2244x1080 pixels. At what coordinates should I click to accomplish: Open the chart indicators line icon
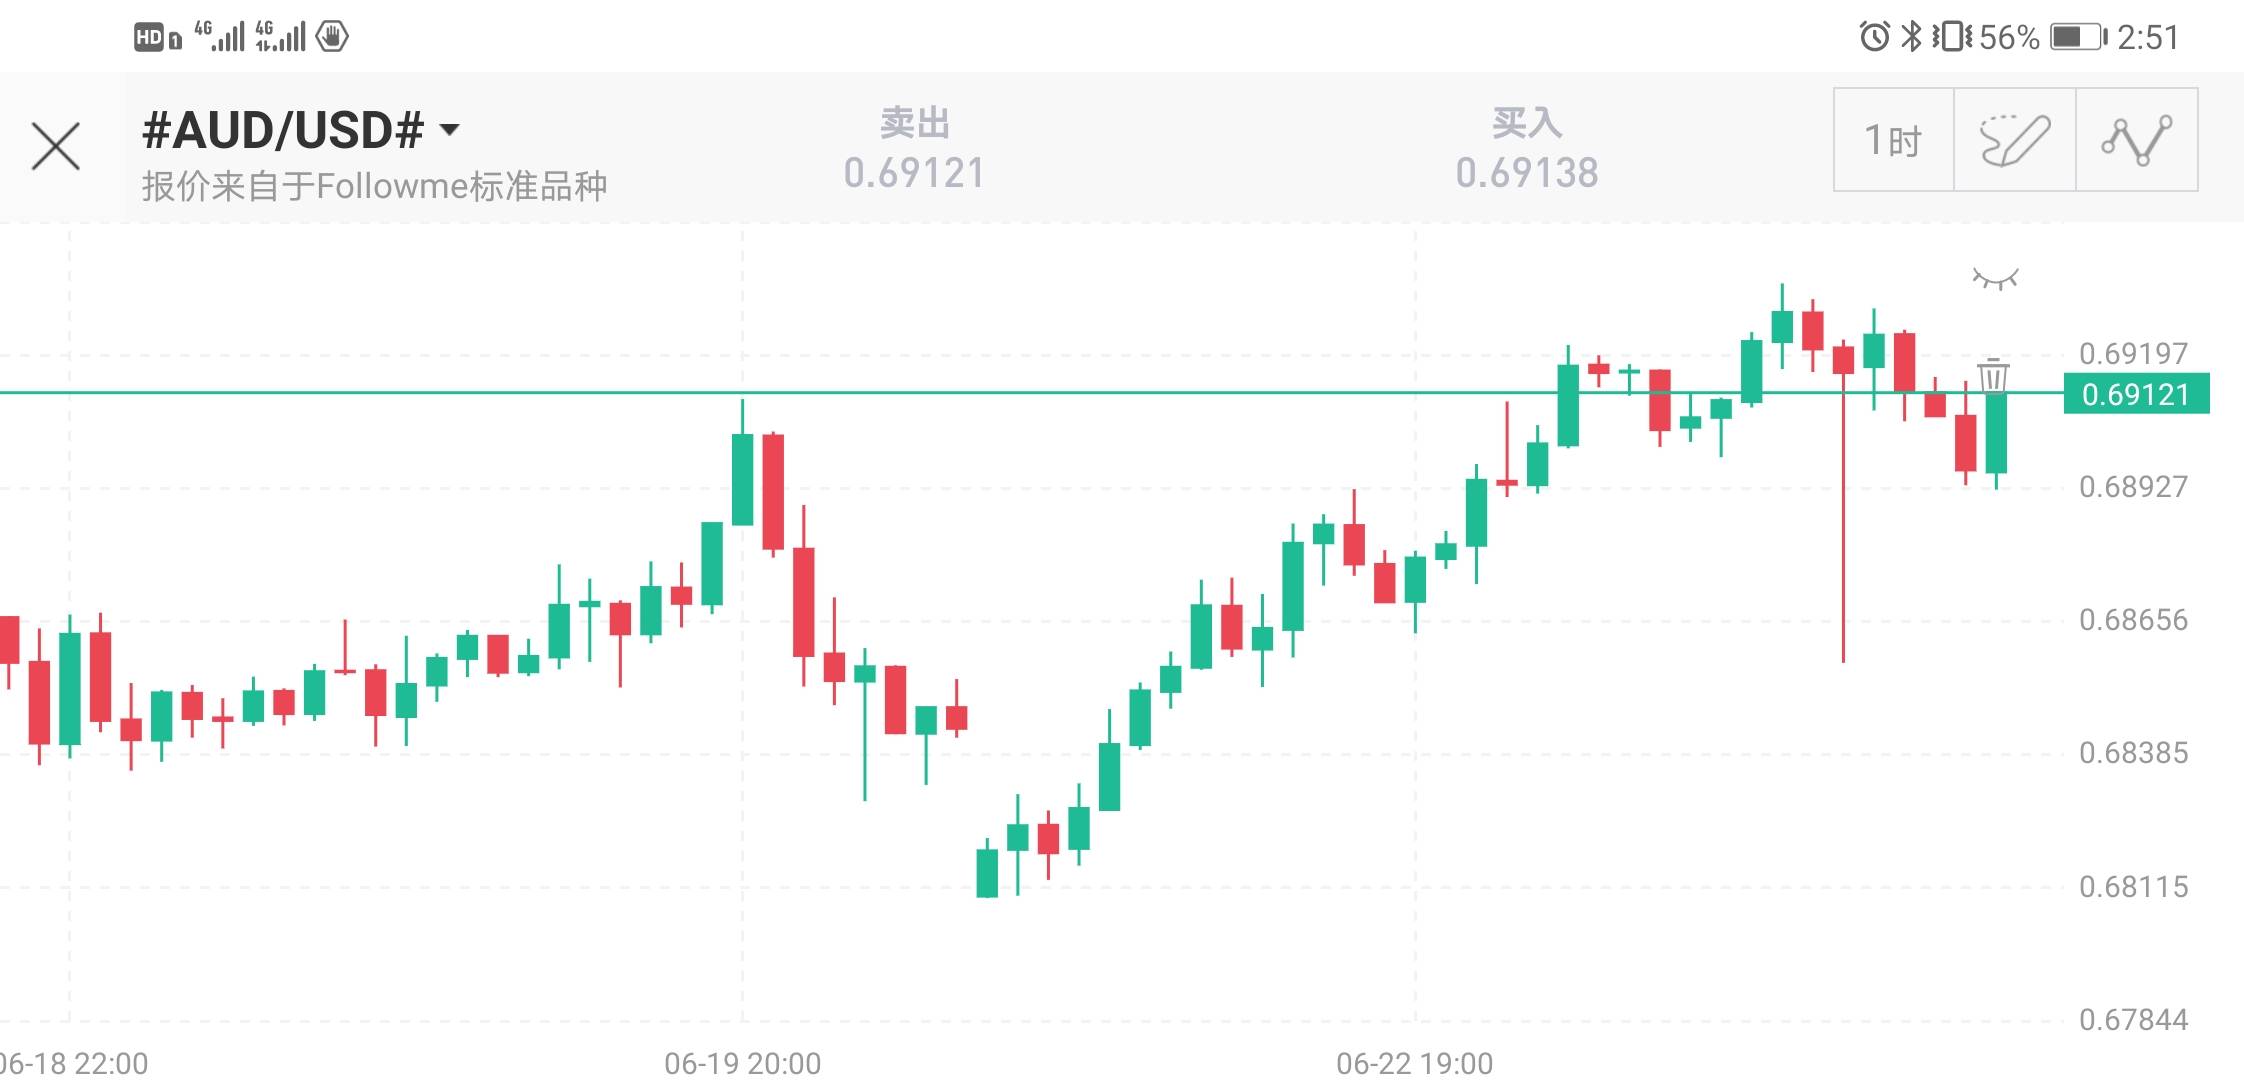[x=2136, y=140]
